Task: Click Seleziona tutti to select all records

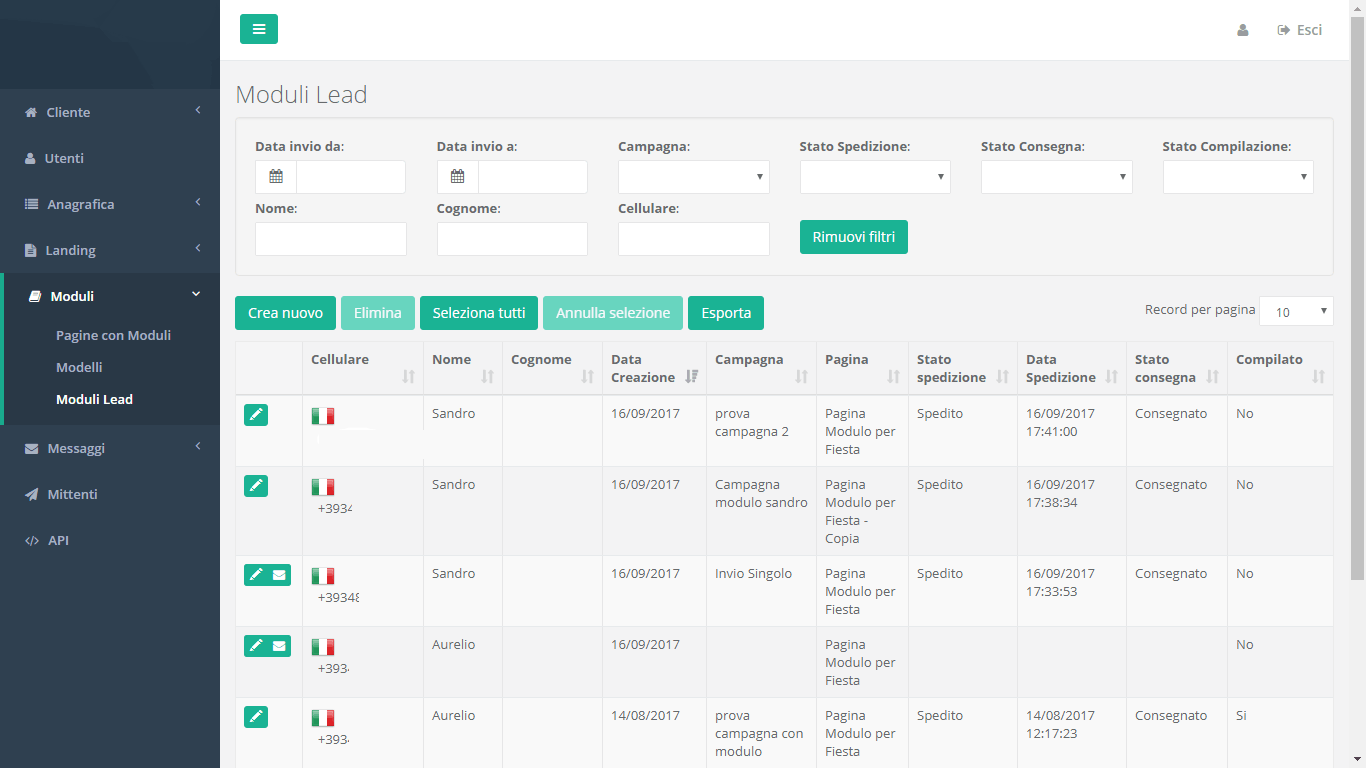Action: click(478, 313)
